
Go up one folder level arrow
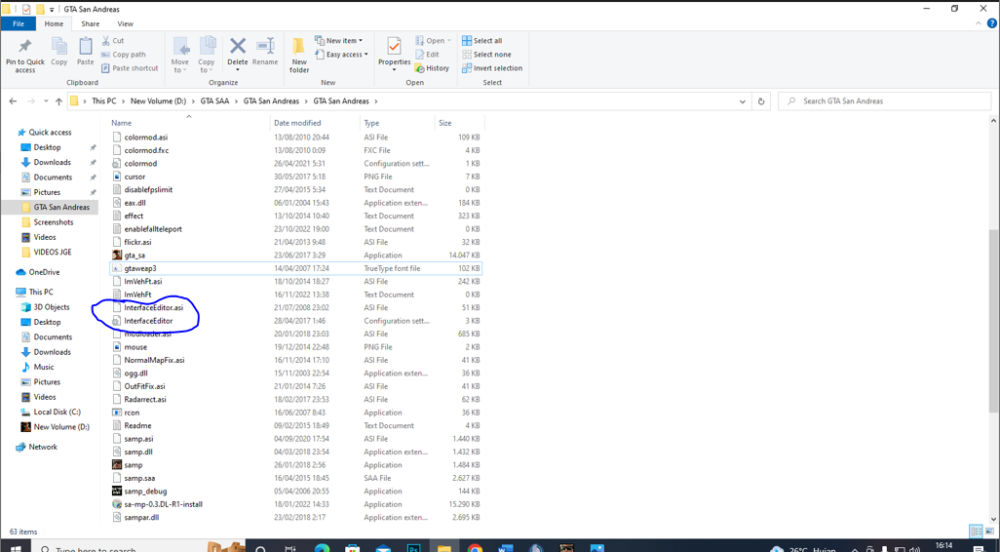[59, 101]
